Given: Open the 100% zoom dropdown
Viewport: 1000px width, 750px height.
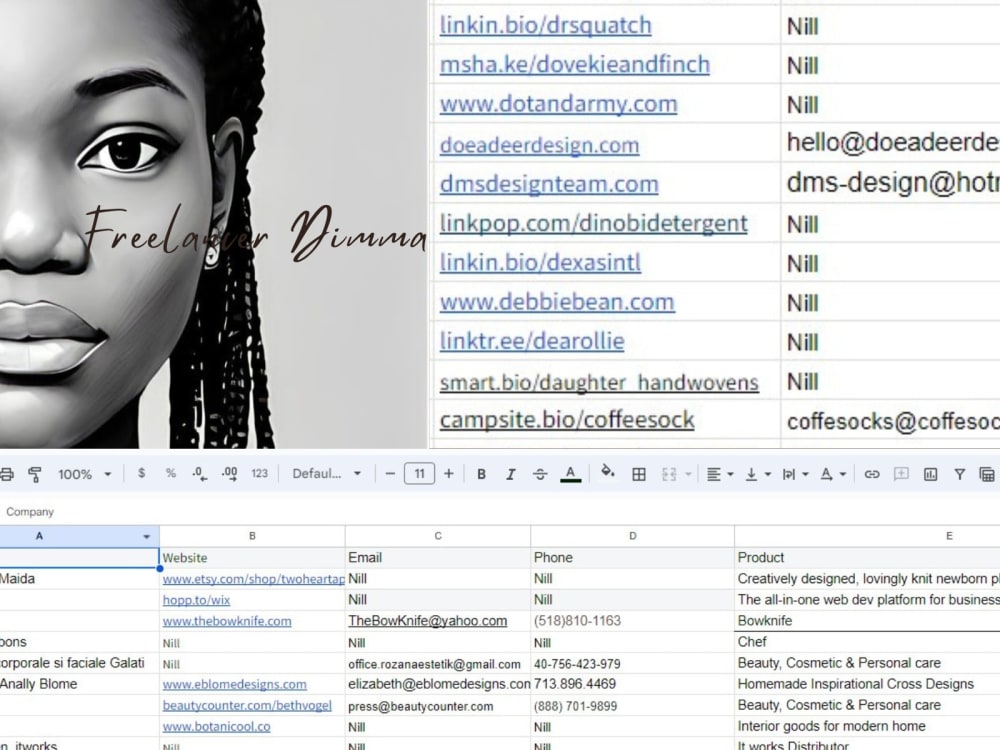Looking at the screenshot, I should coord(84,474).
